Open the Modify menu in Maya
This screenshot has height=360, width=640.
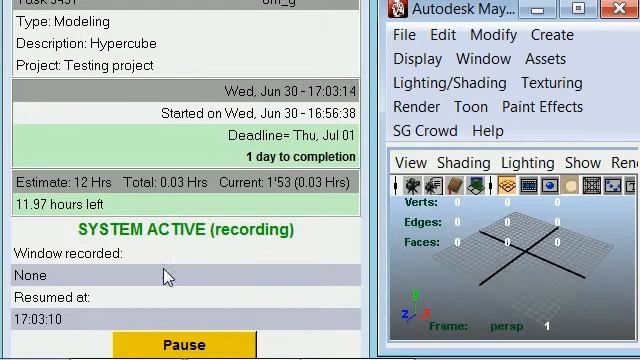[x=493, y=35]
